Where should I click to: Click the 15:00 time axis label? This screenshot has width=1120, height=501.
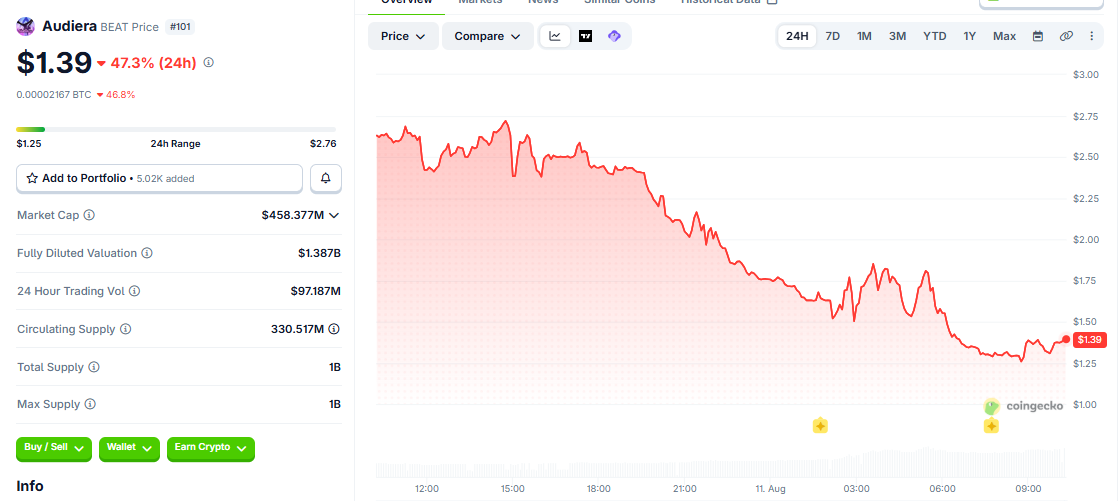pyautogui.click(x=513, y=489)
